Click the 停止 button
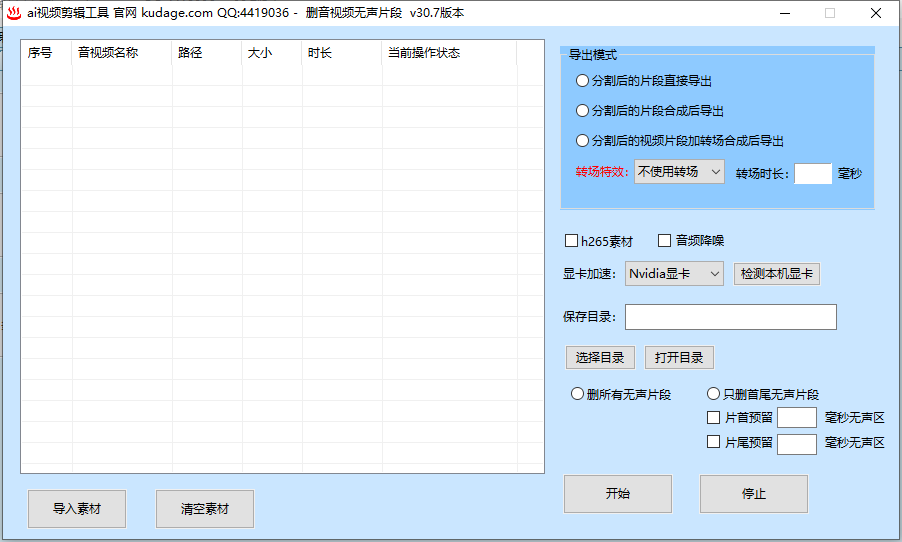This screenshot has width=902, height=542. pyautogui.click(x=754, y=494)
